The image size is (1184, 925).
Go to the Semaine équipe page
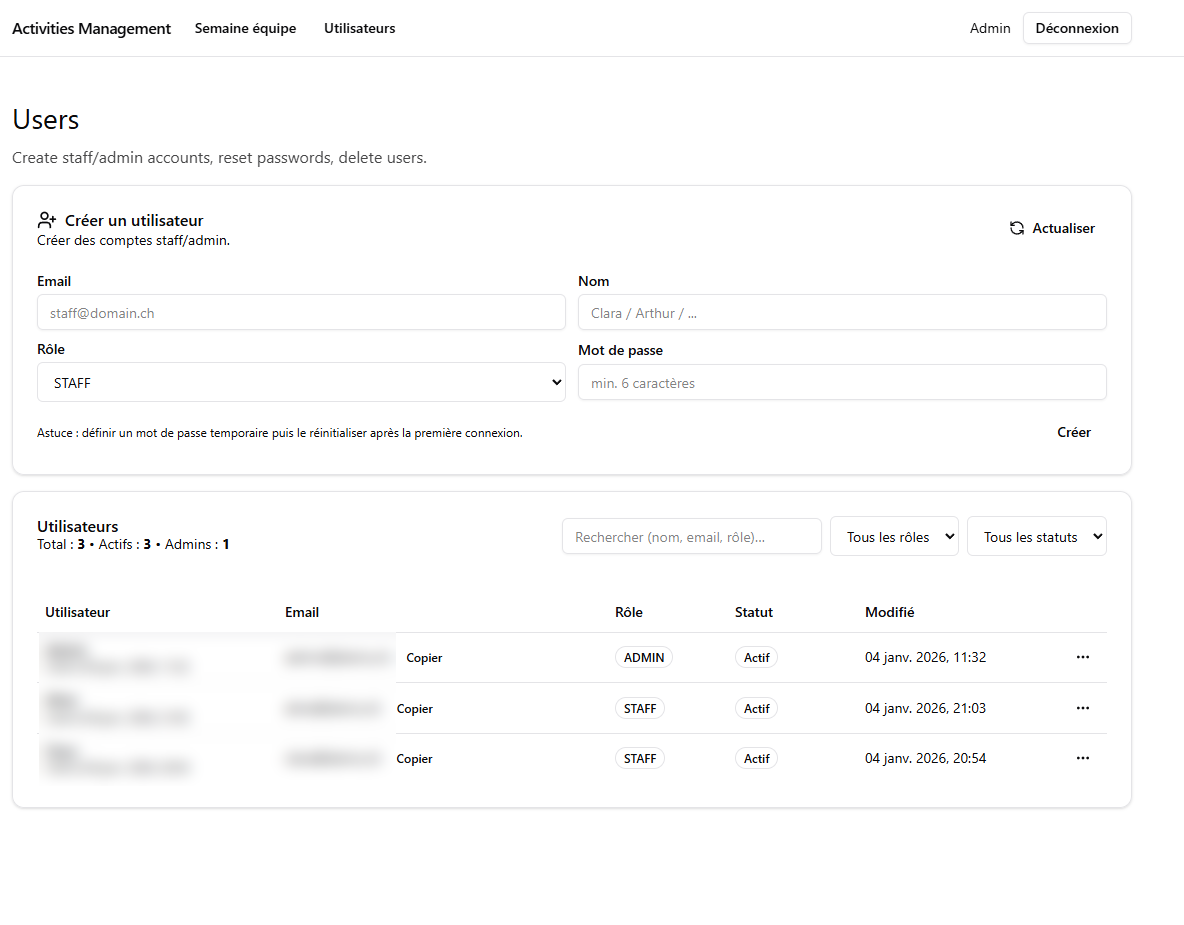coord(245,28)
